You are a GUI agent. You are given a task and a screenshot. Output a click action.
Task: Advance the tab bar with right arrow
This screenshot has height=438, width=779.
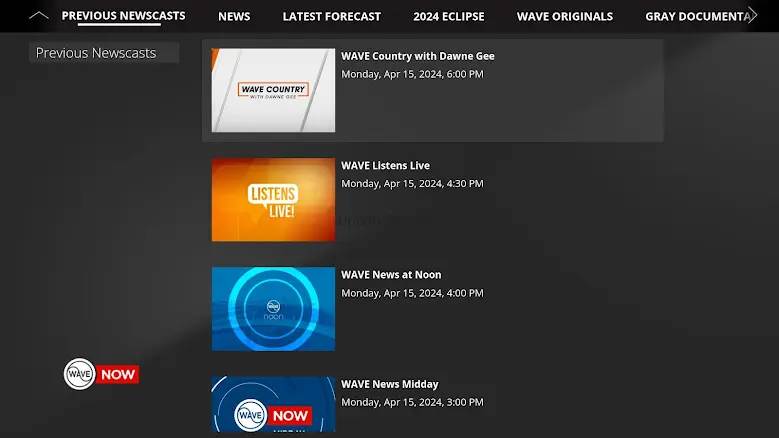click(753, 15)
